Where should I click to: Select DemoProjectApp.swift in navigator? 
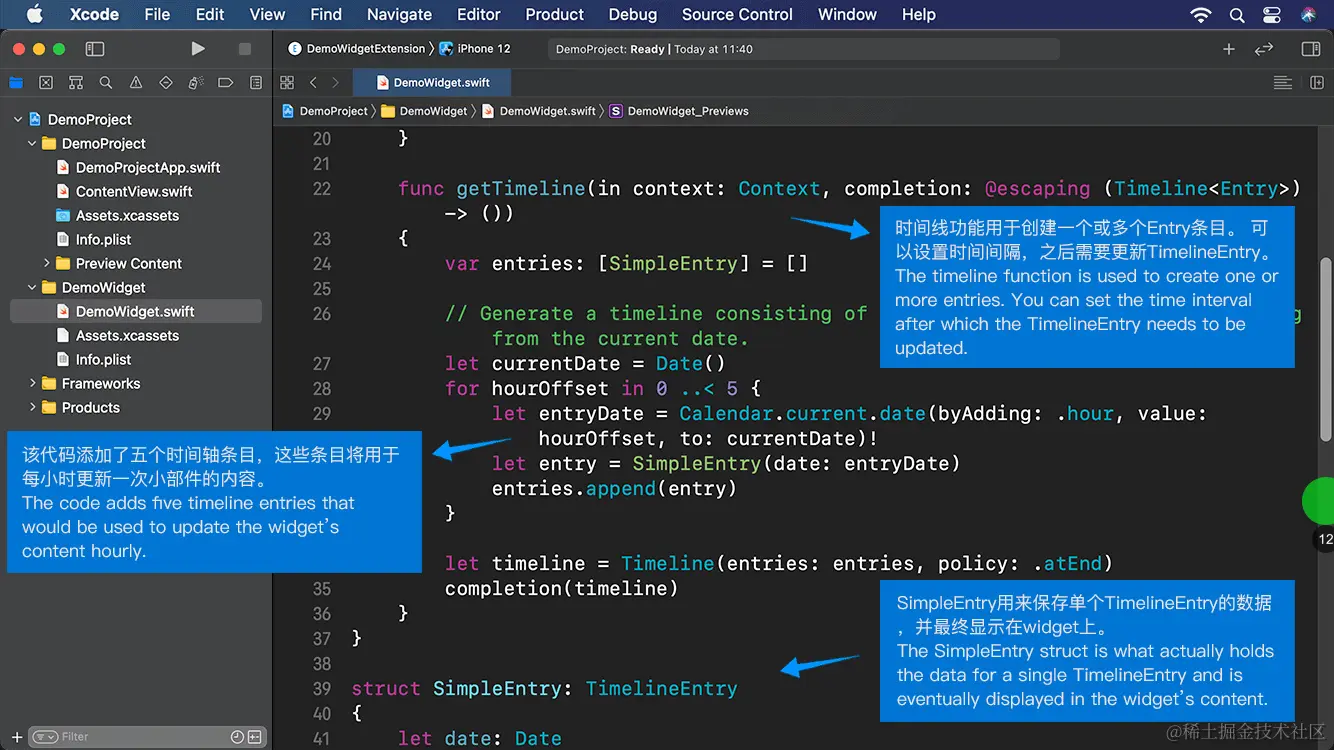point(138,167)
